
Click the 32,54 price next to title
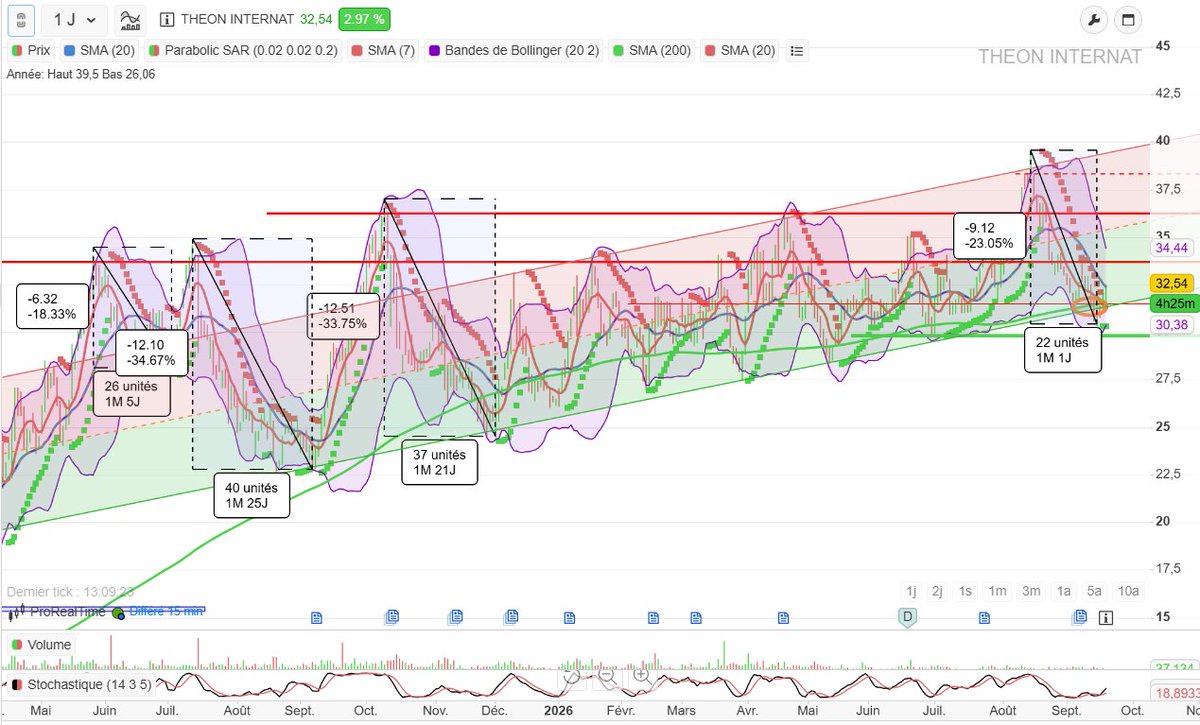pos(316,19)
